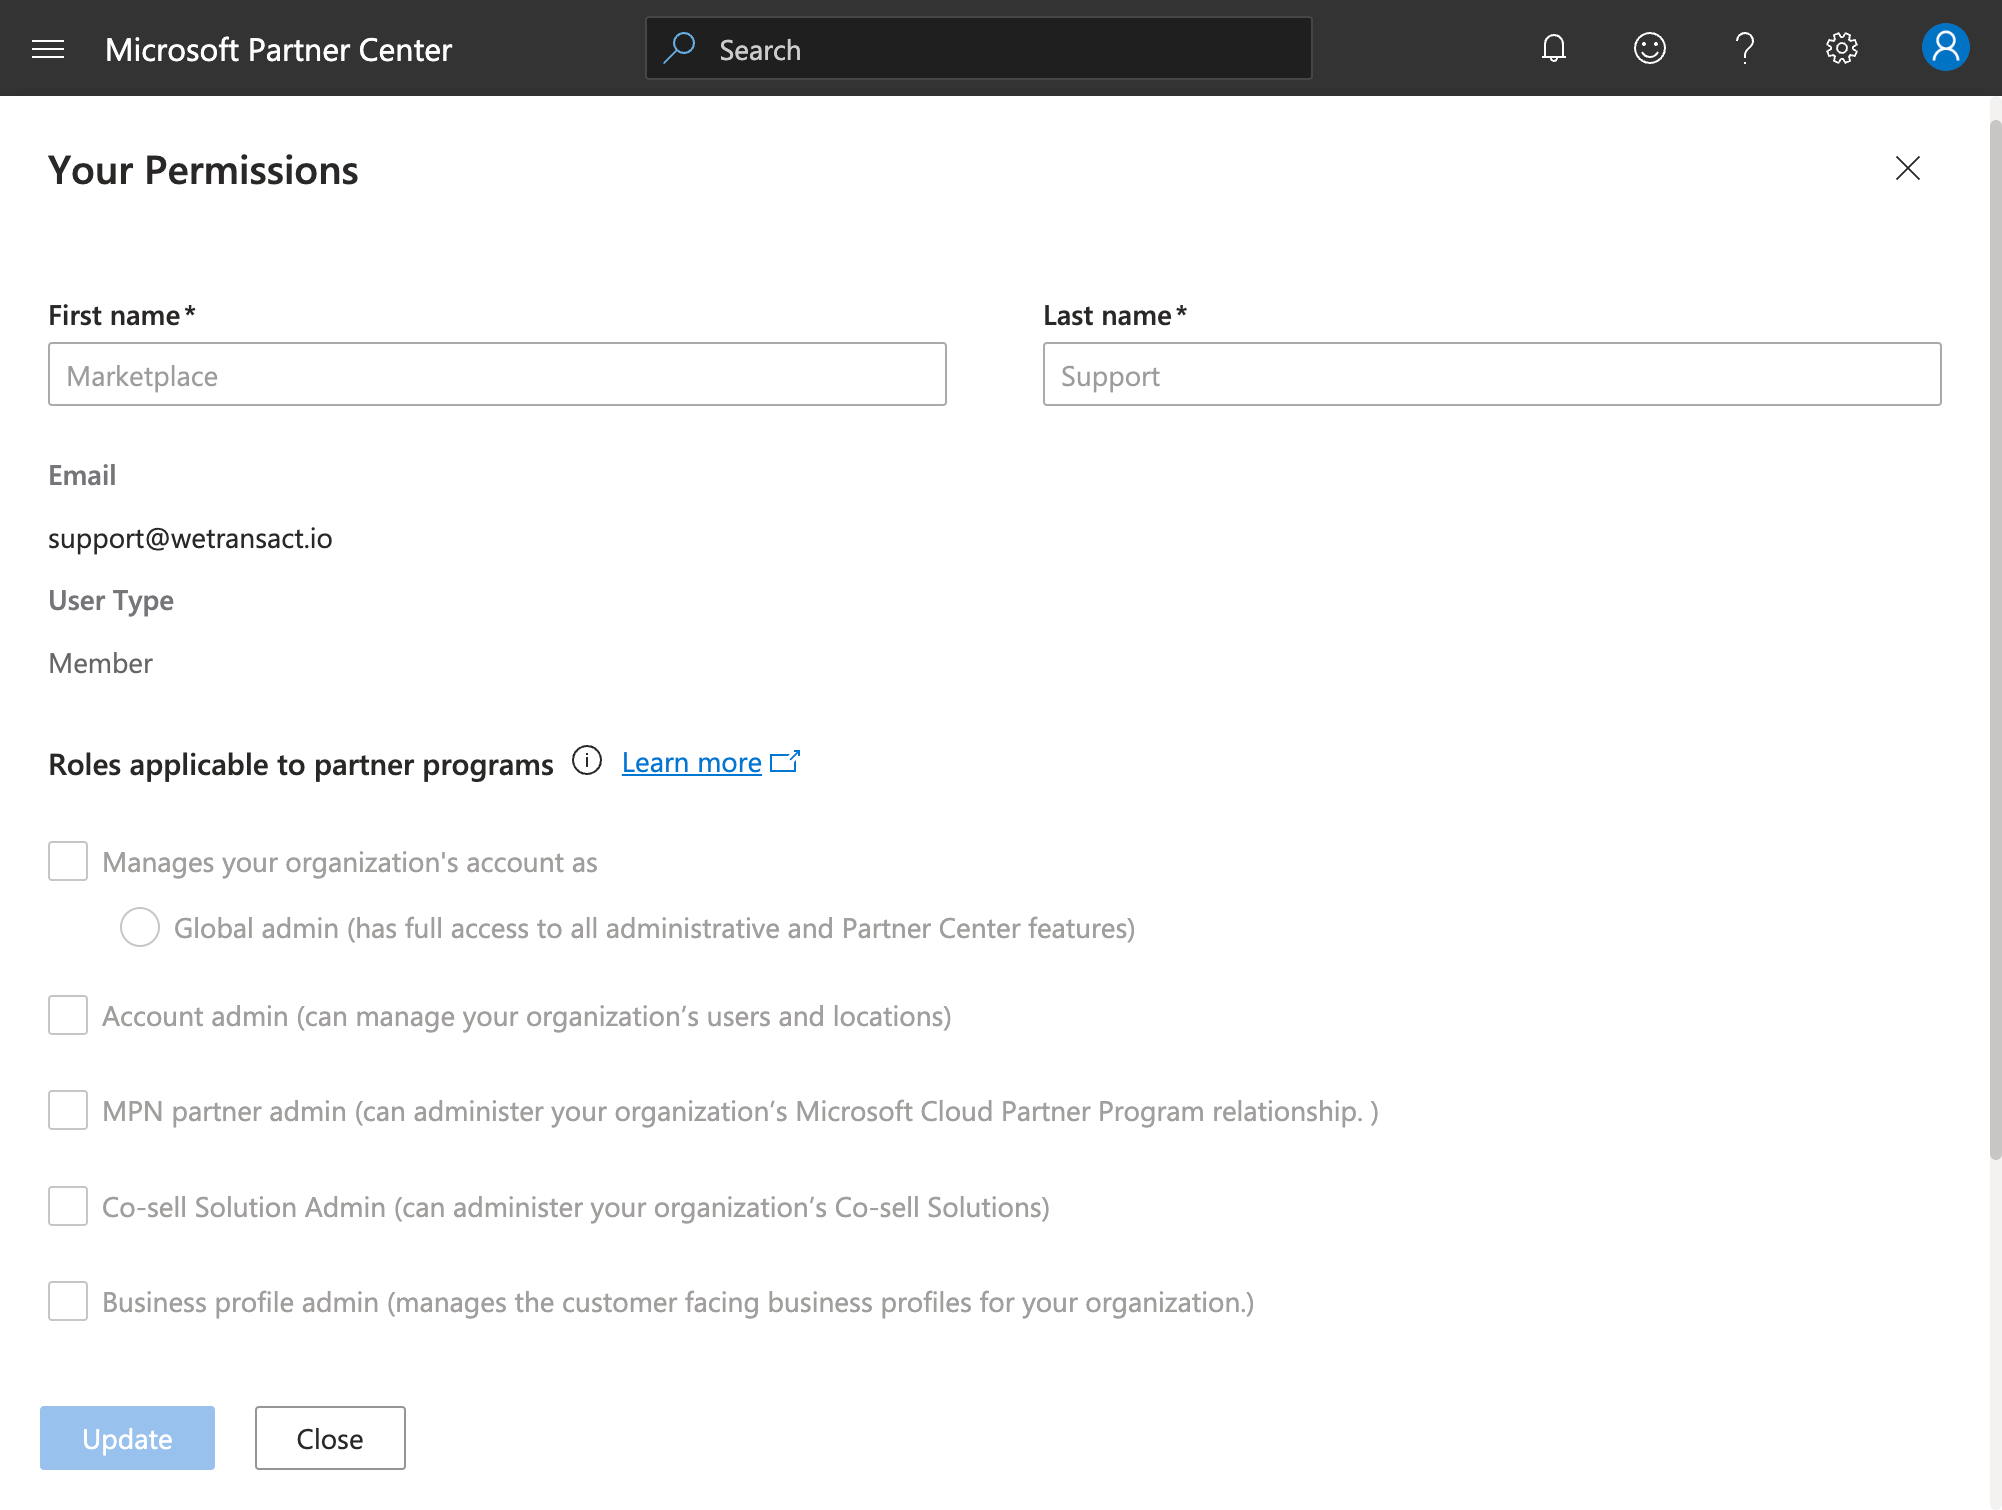Check the MPN partner admin role
Image resolution: width=2002 pixels, height=1510 pixels.
(x=68, y=1110)
